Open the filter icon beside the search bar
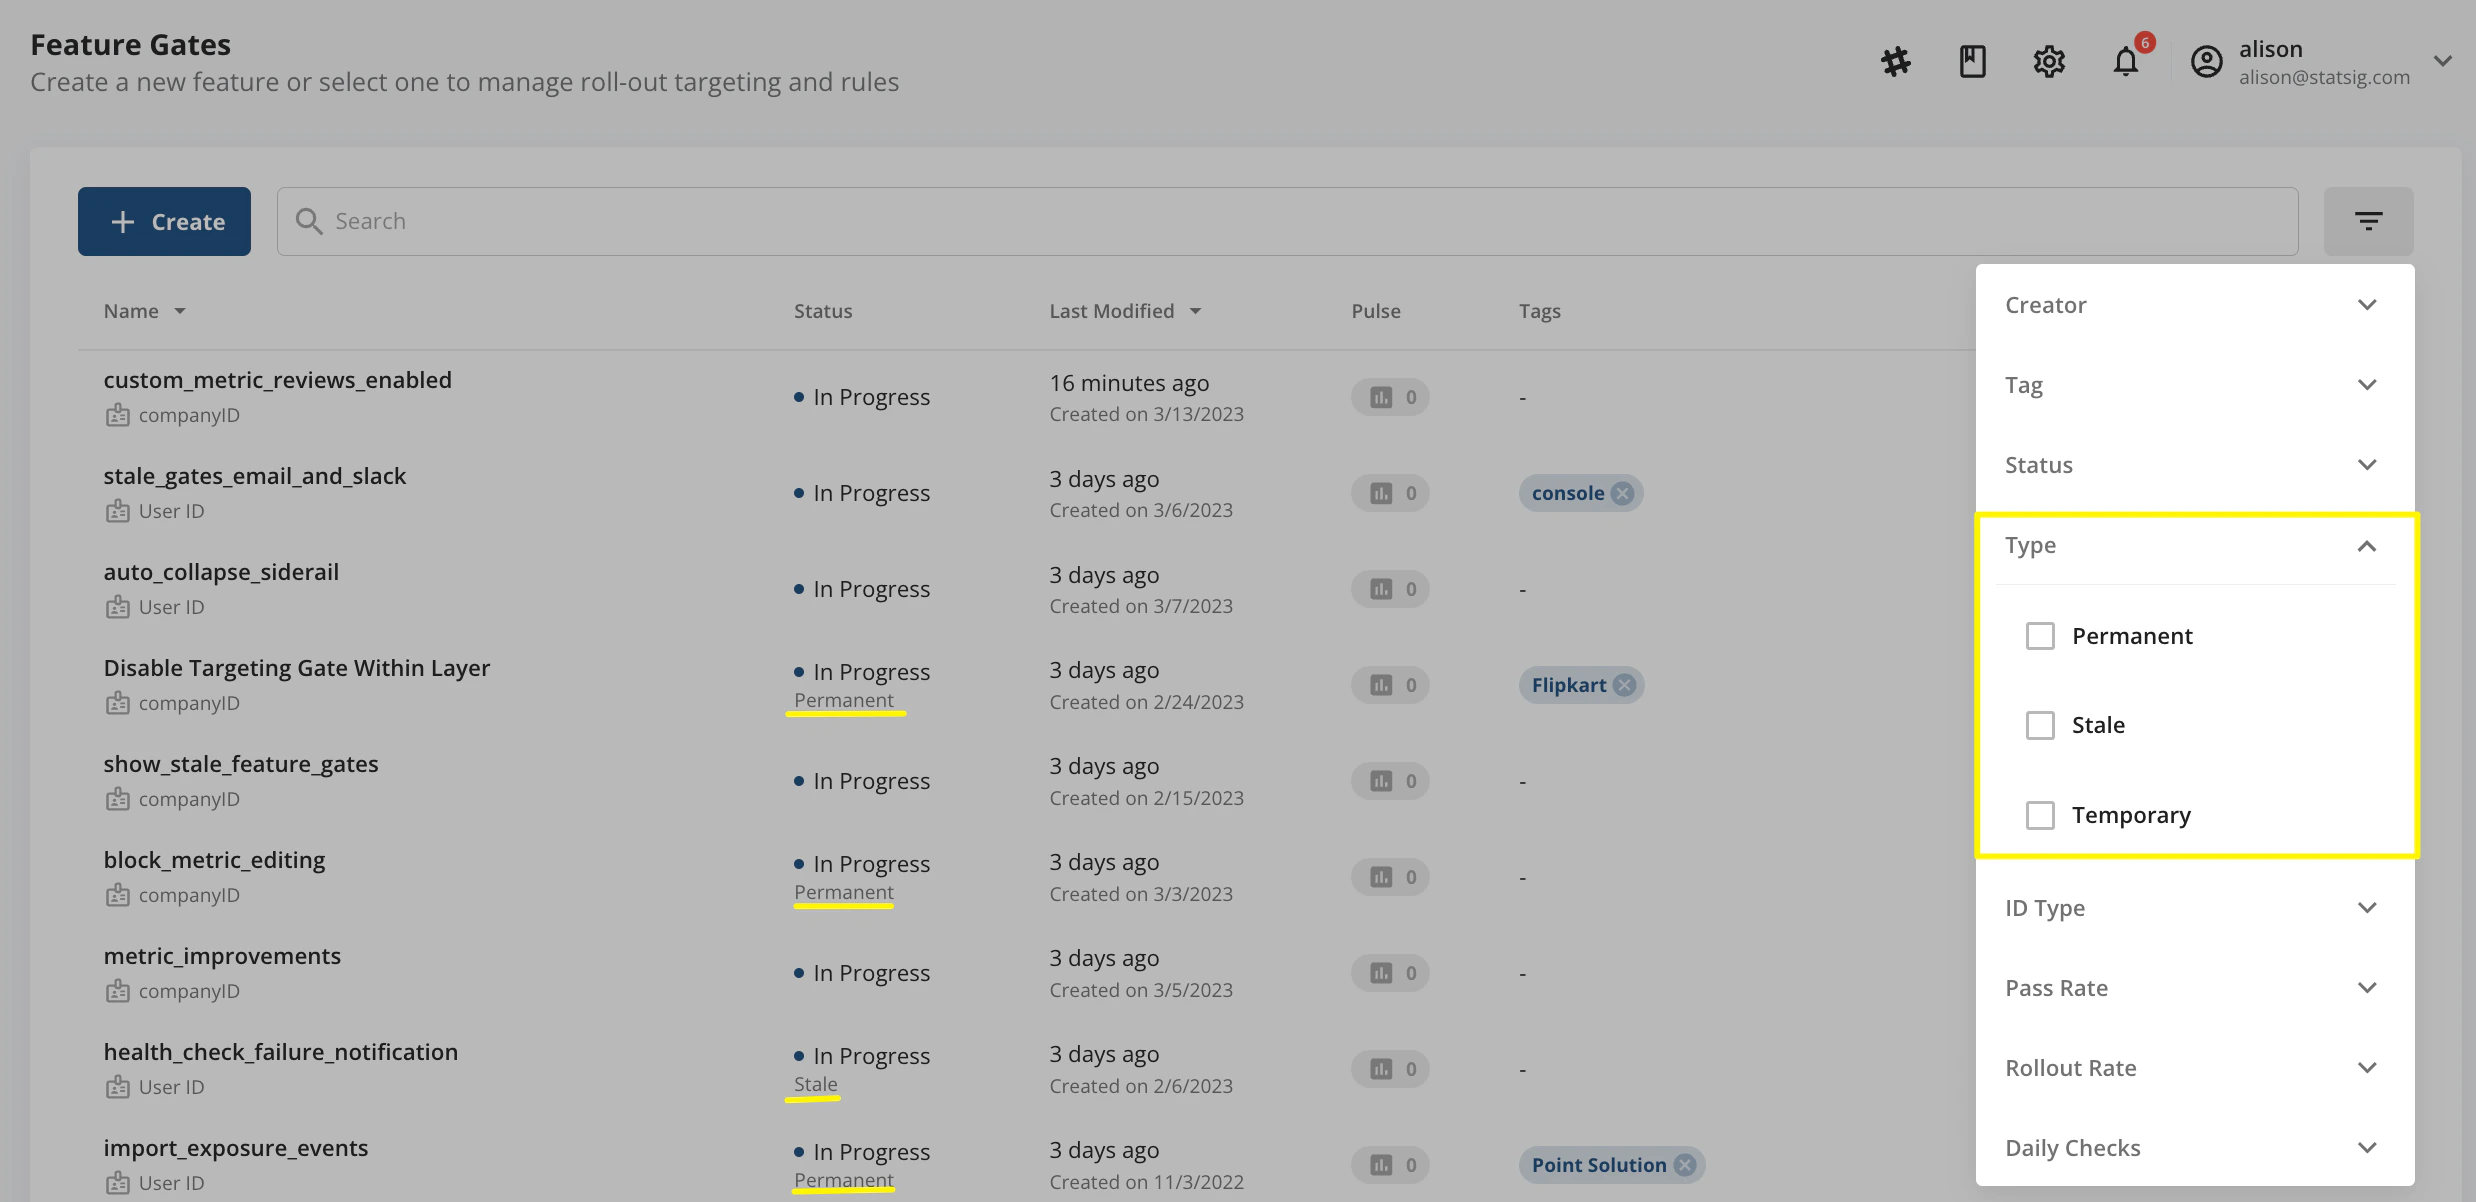 click(2368, 220)
